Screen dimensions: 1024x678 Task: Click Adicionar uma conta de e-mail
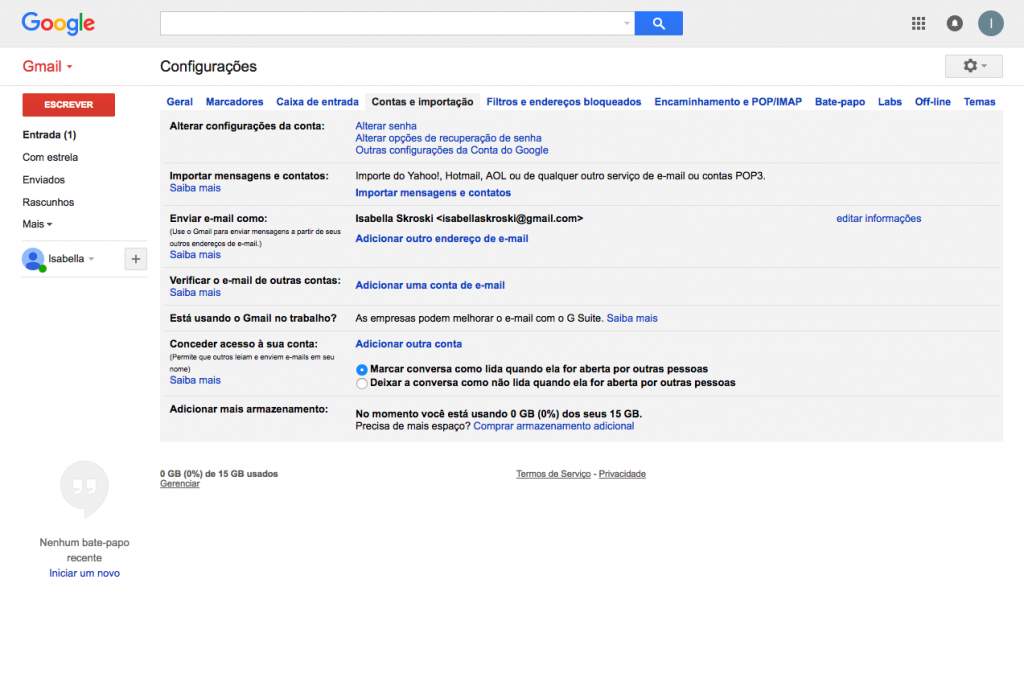430,285
